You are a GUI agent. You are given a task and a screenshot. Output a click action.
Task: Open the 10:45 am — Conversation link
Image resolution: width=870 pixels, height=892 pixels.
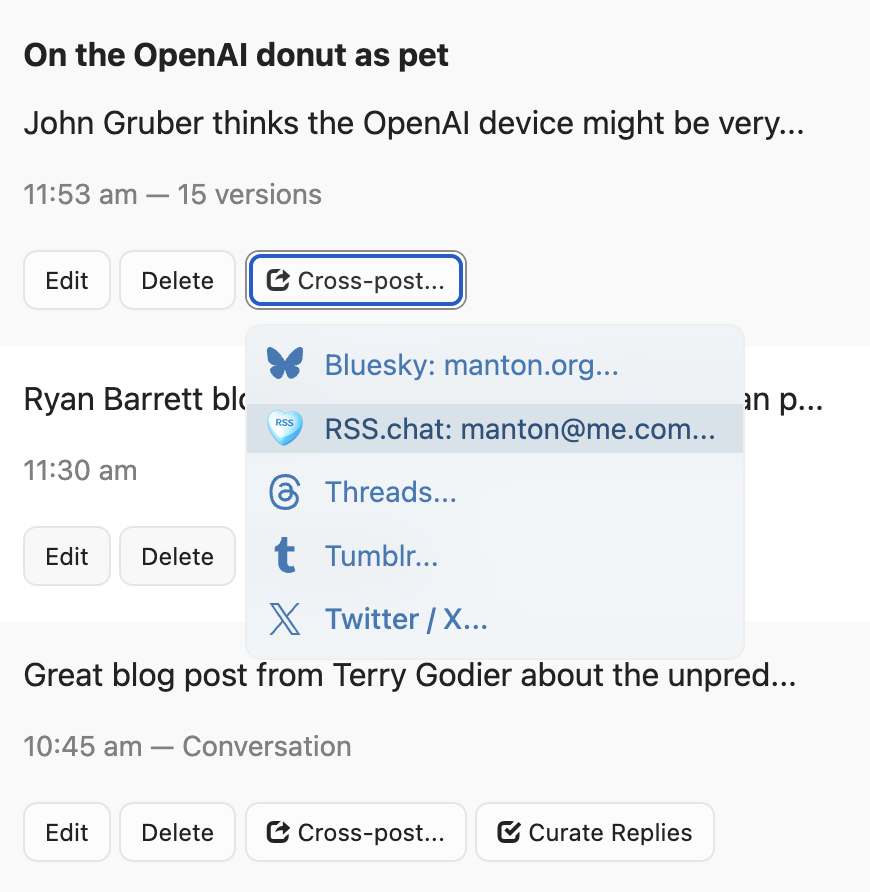pos(187,746)
